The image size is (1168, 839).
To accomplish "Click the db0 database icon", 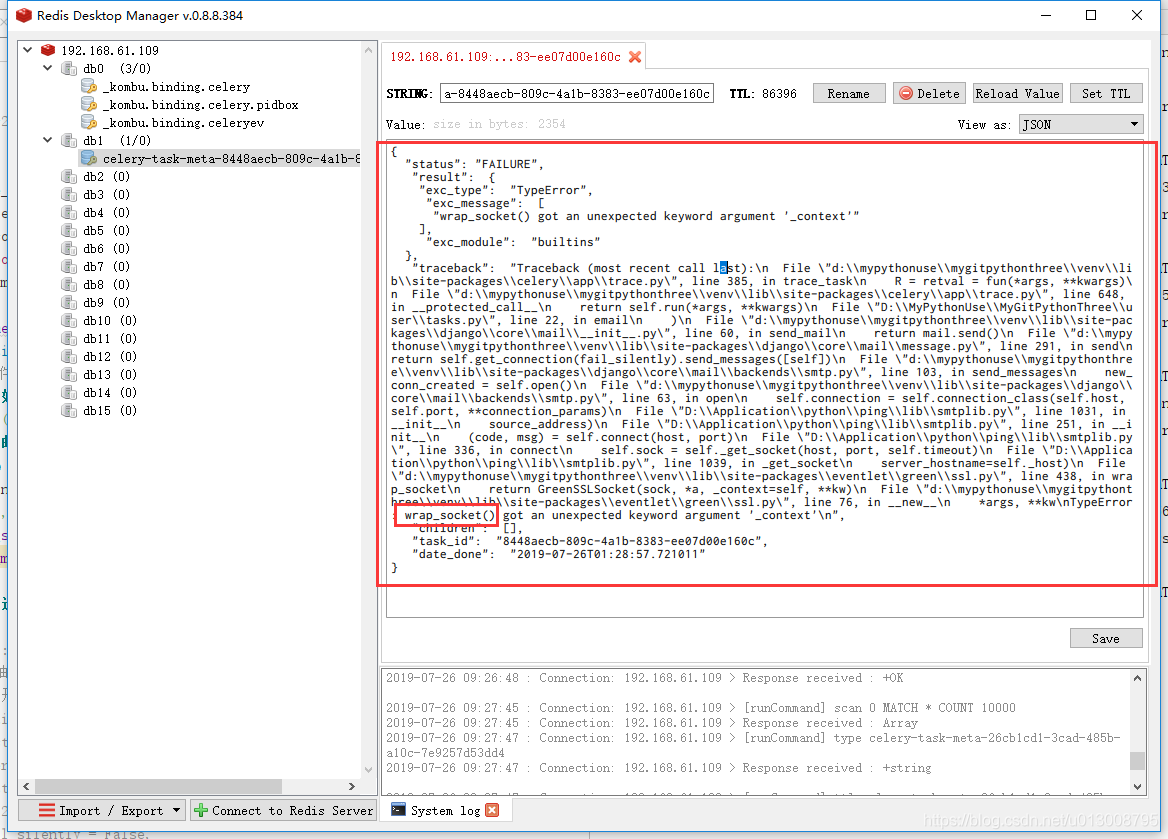I will (x=69, y=69).
